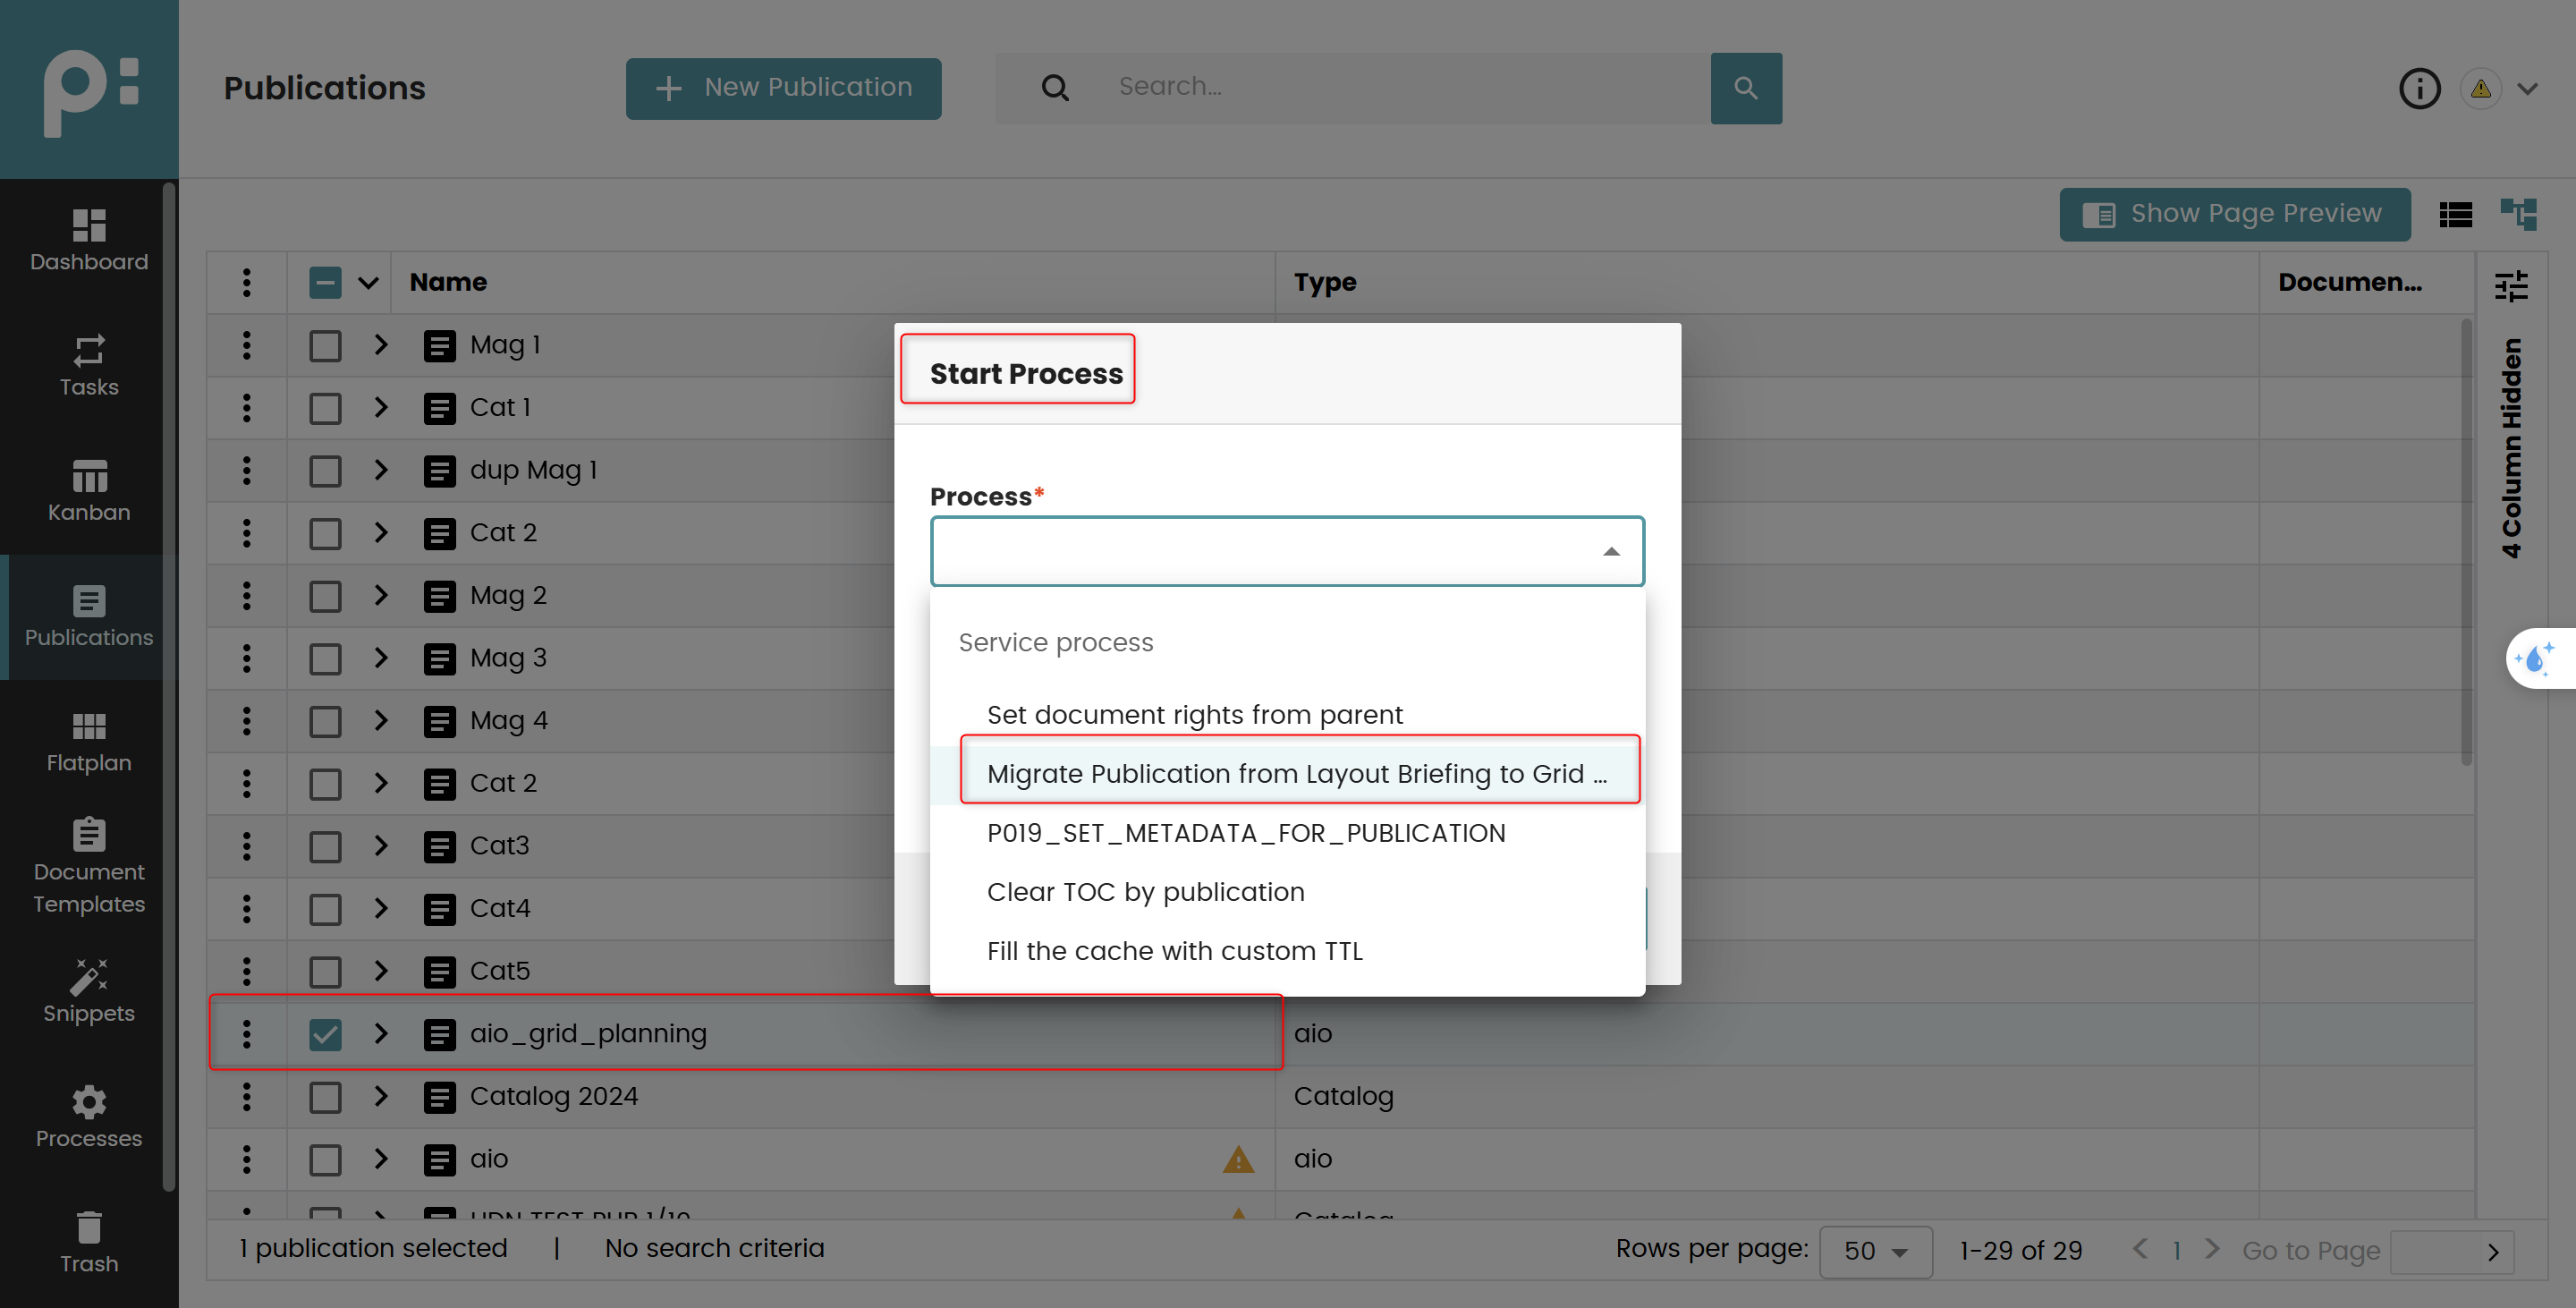Uncheck the aio_grid_planning checkbox
The height and width of the screenshot is (1308, 2576).
click(325, 1034)
